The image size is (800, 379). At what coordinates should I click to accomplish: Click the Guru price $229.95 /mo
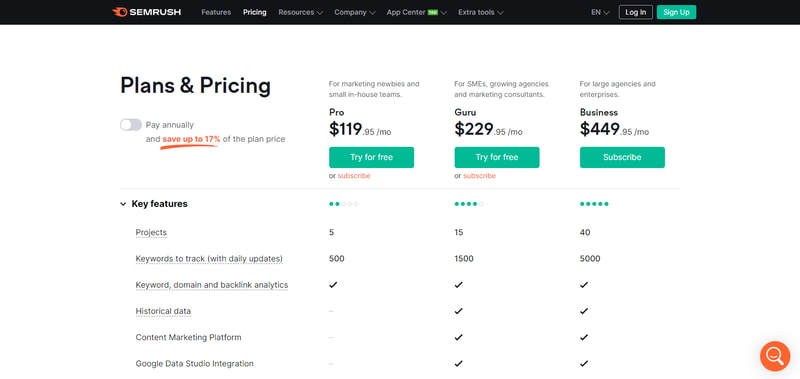click(488, 130)
